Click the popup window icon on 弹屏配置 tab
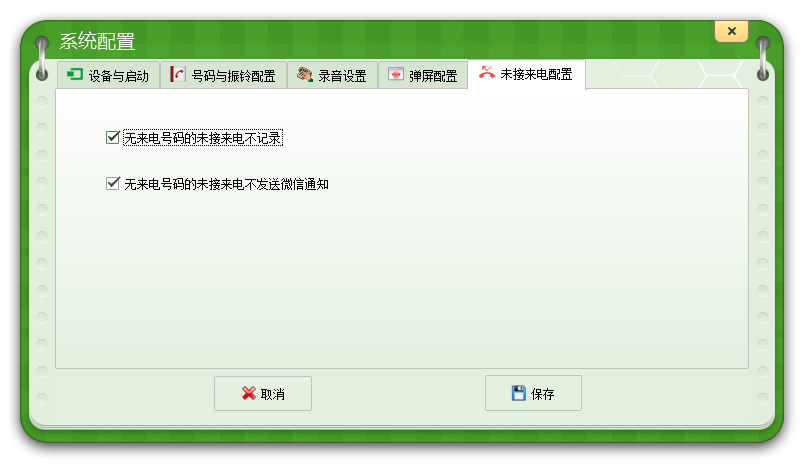804x473 pixels. tap(396, 75)
